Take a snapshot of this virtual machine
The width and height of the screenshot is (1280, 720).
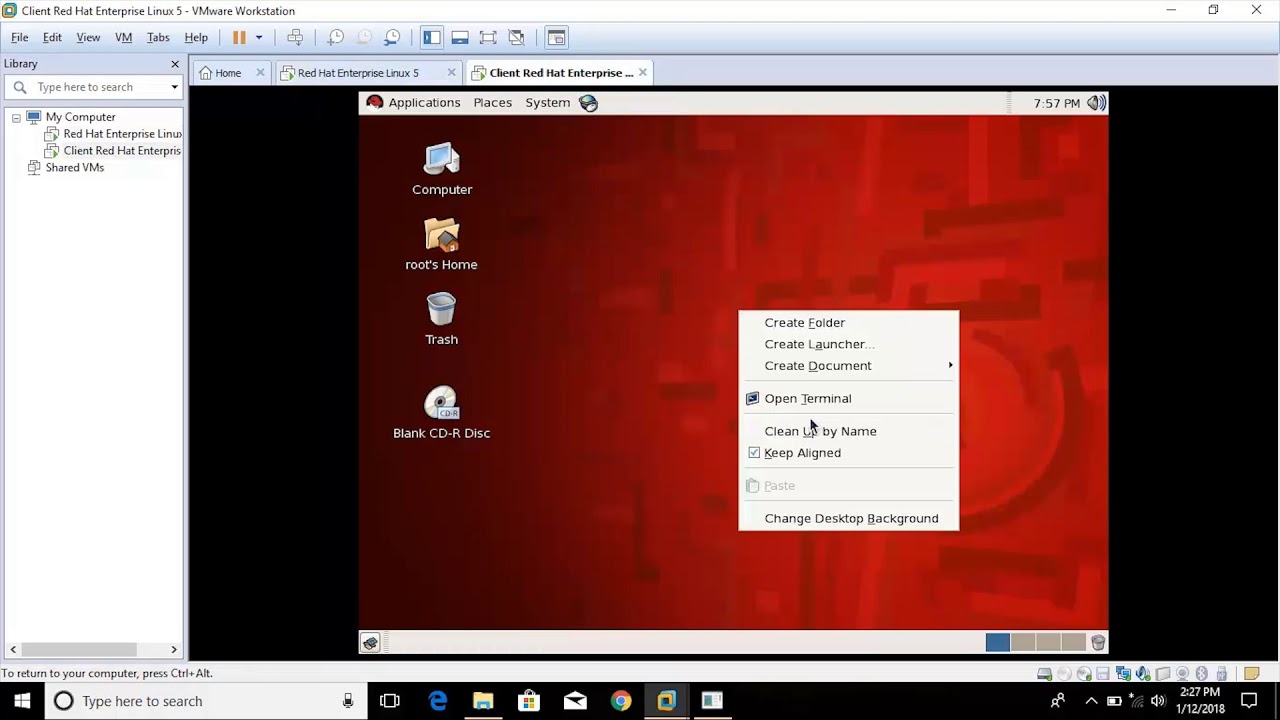[x=336, y=38]
